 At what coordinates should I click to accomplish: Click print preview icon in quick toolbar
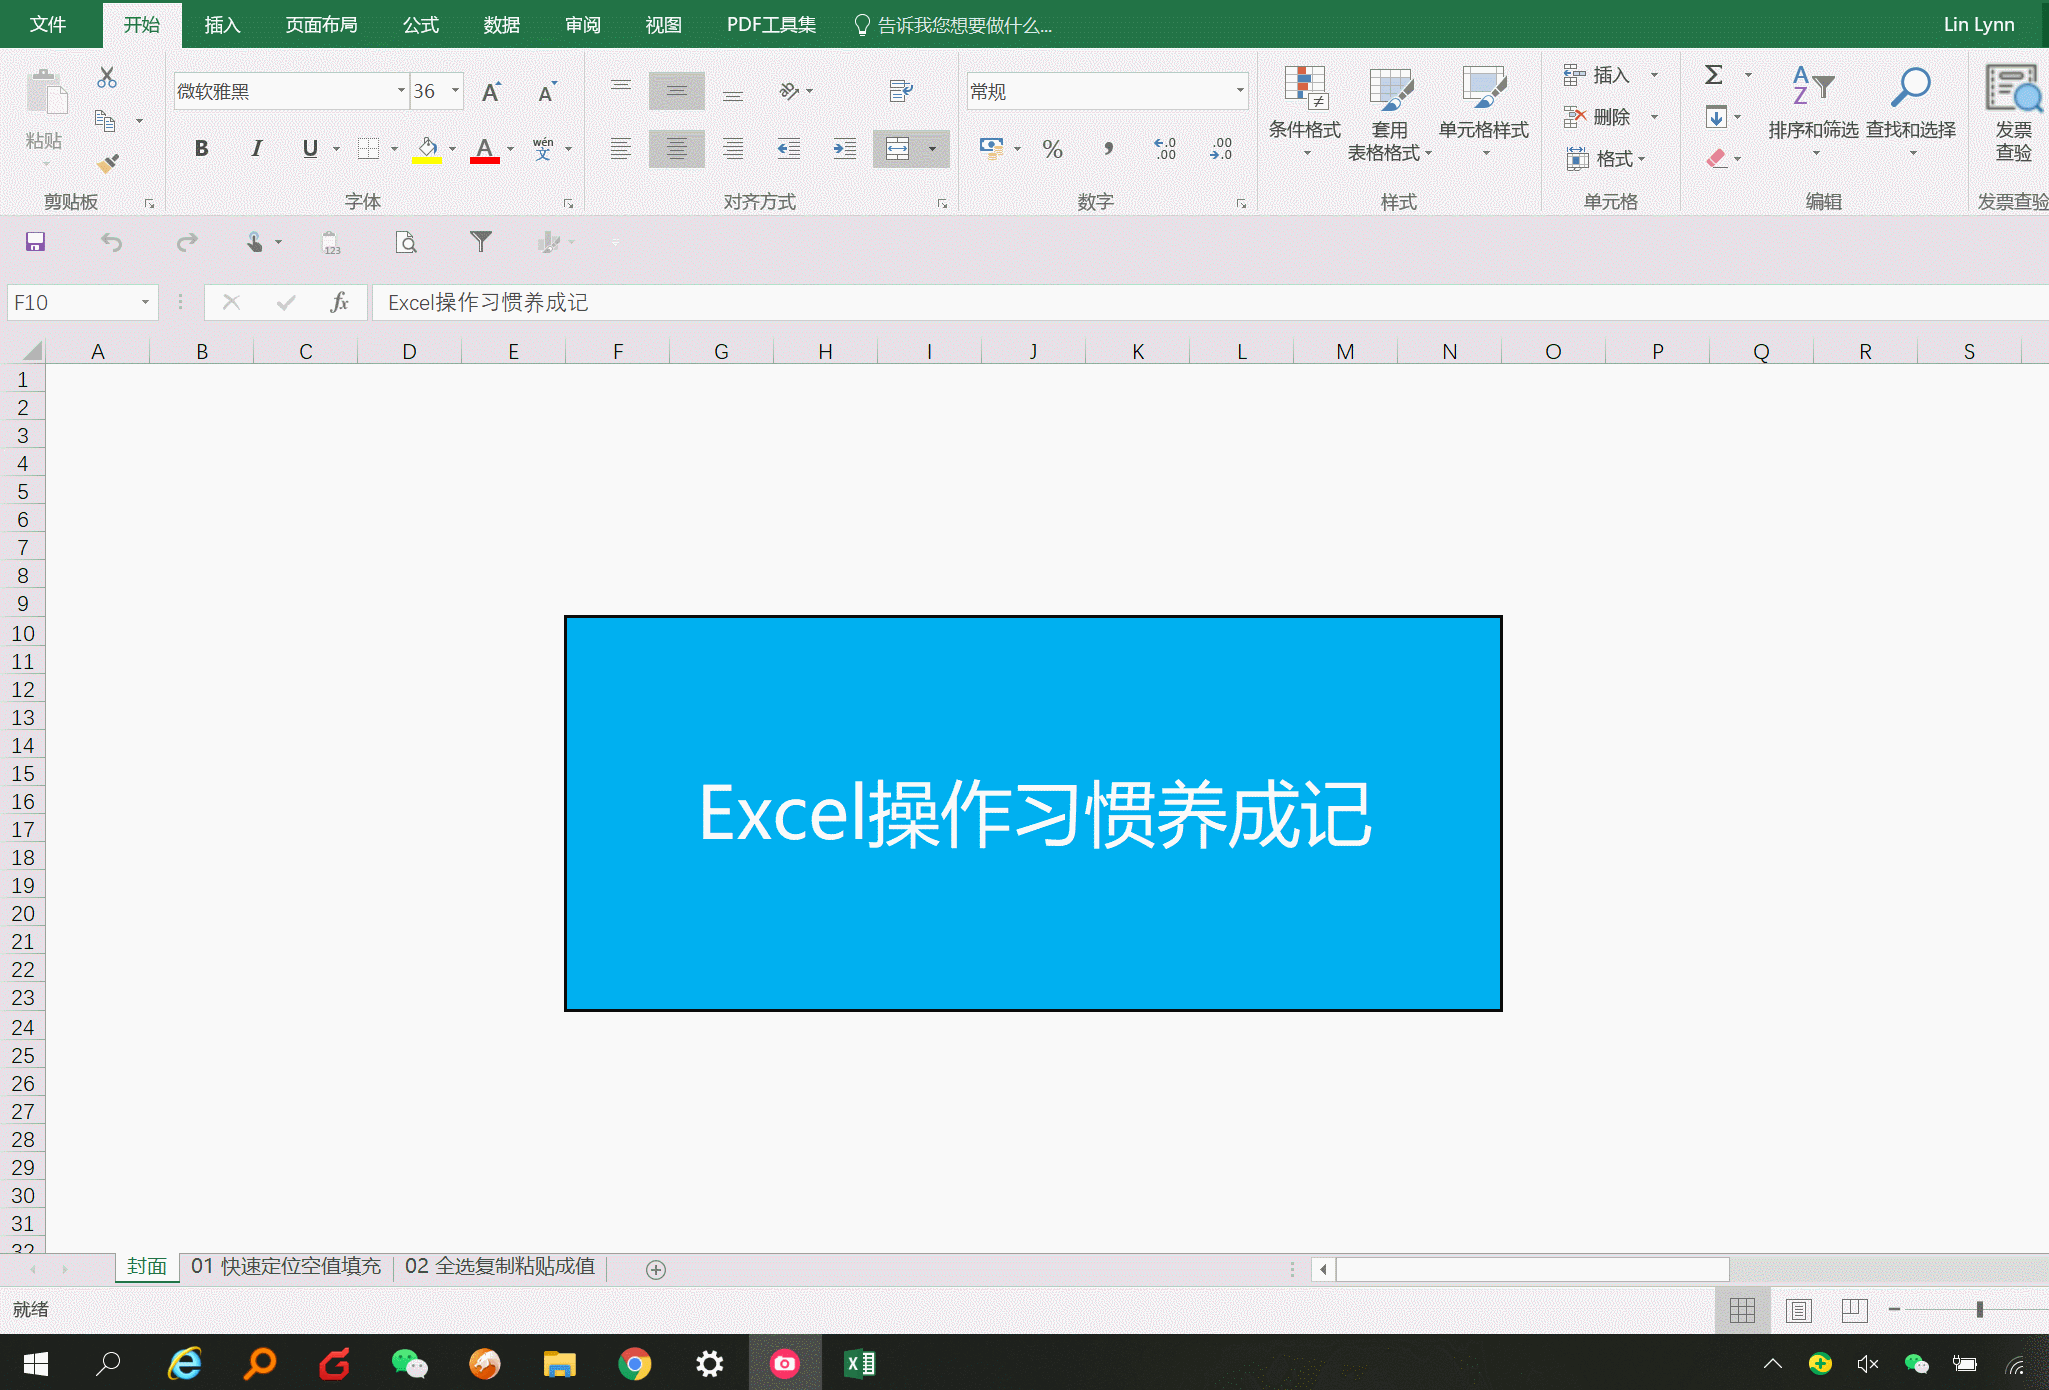[406, 242]
